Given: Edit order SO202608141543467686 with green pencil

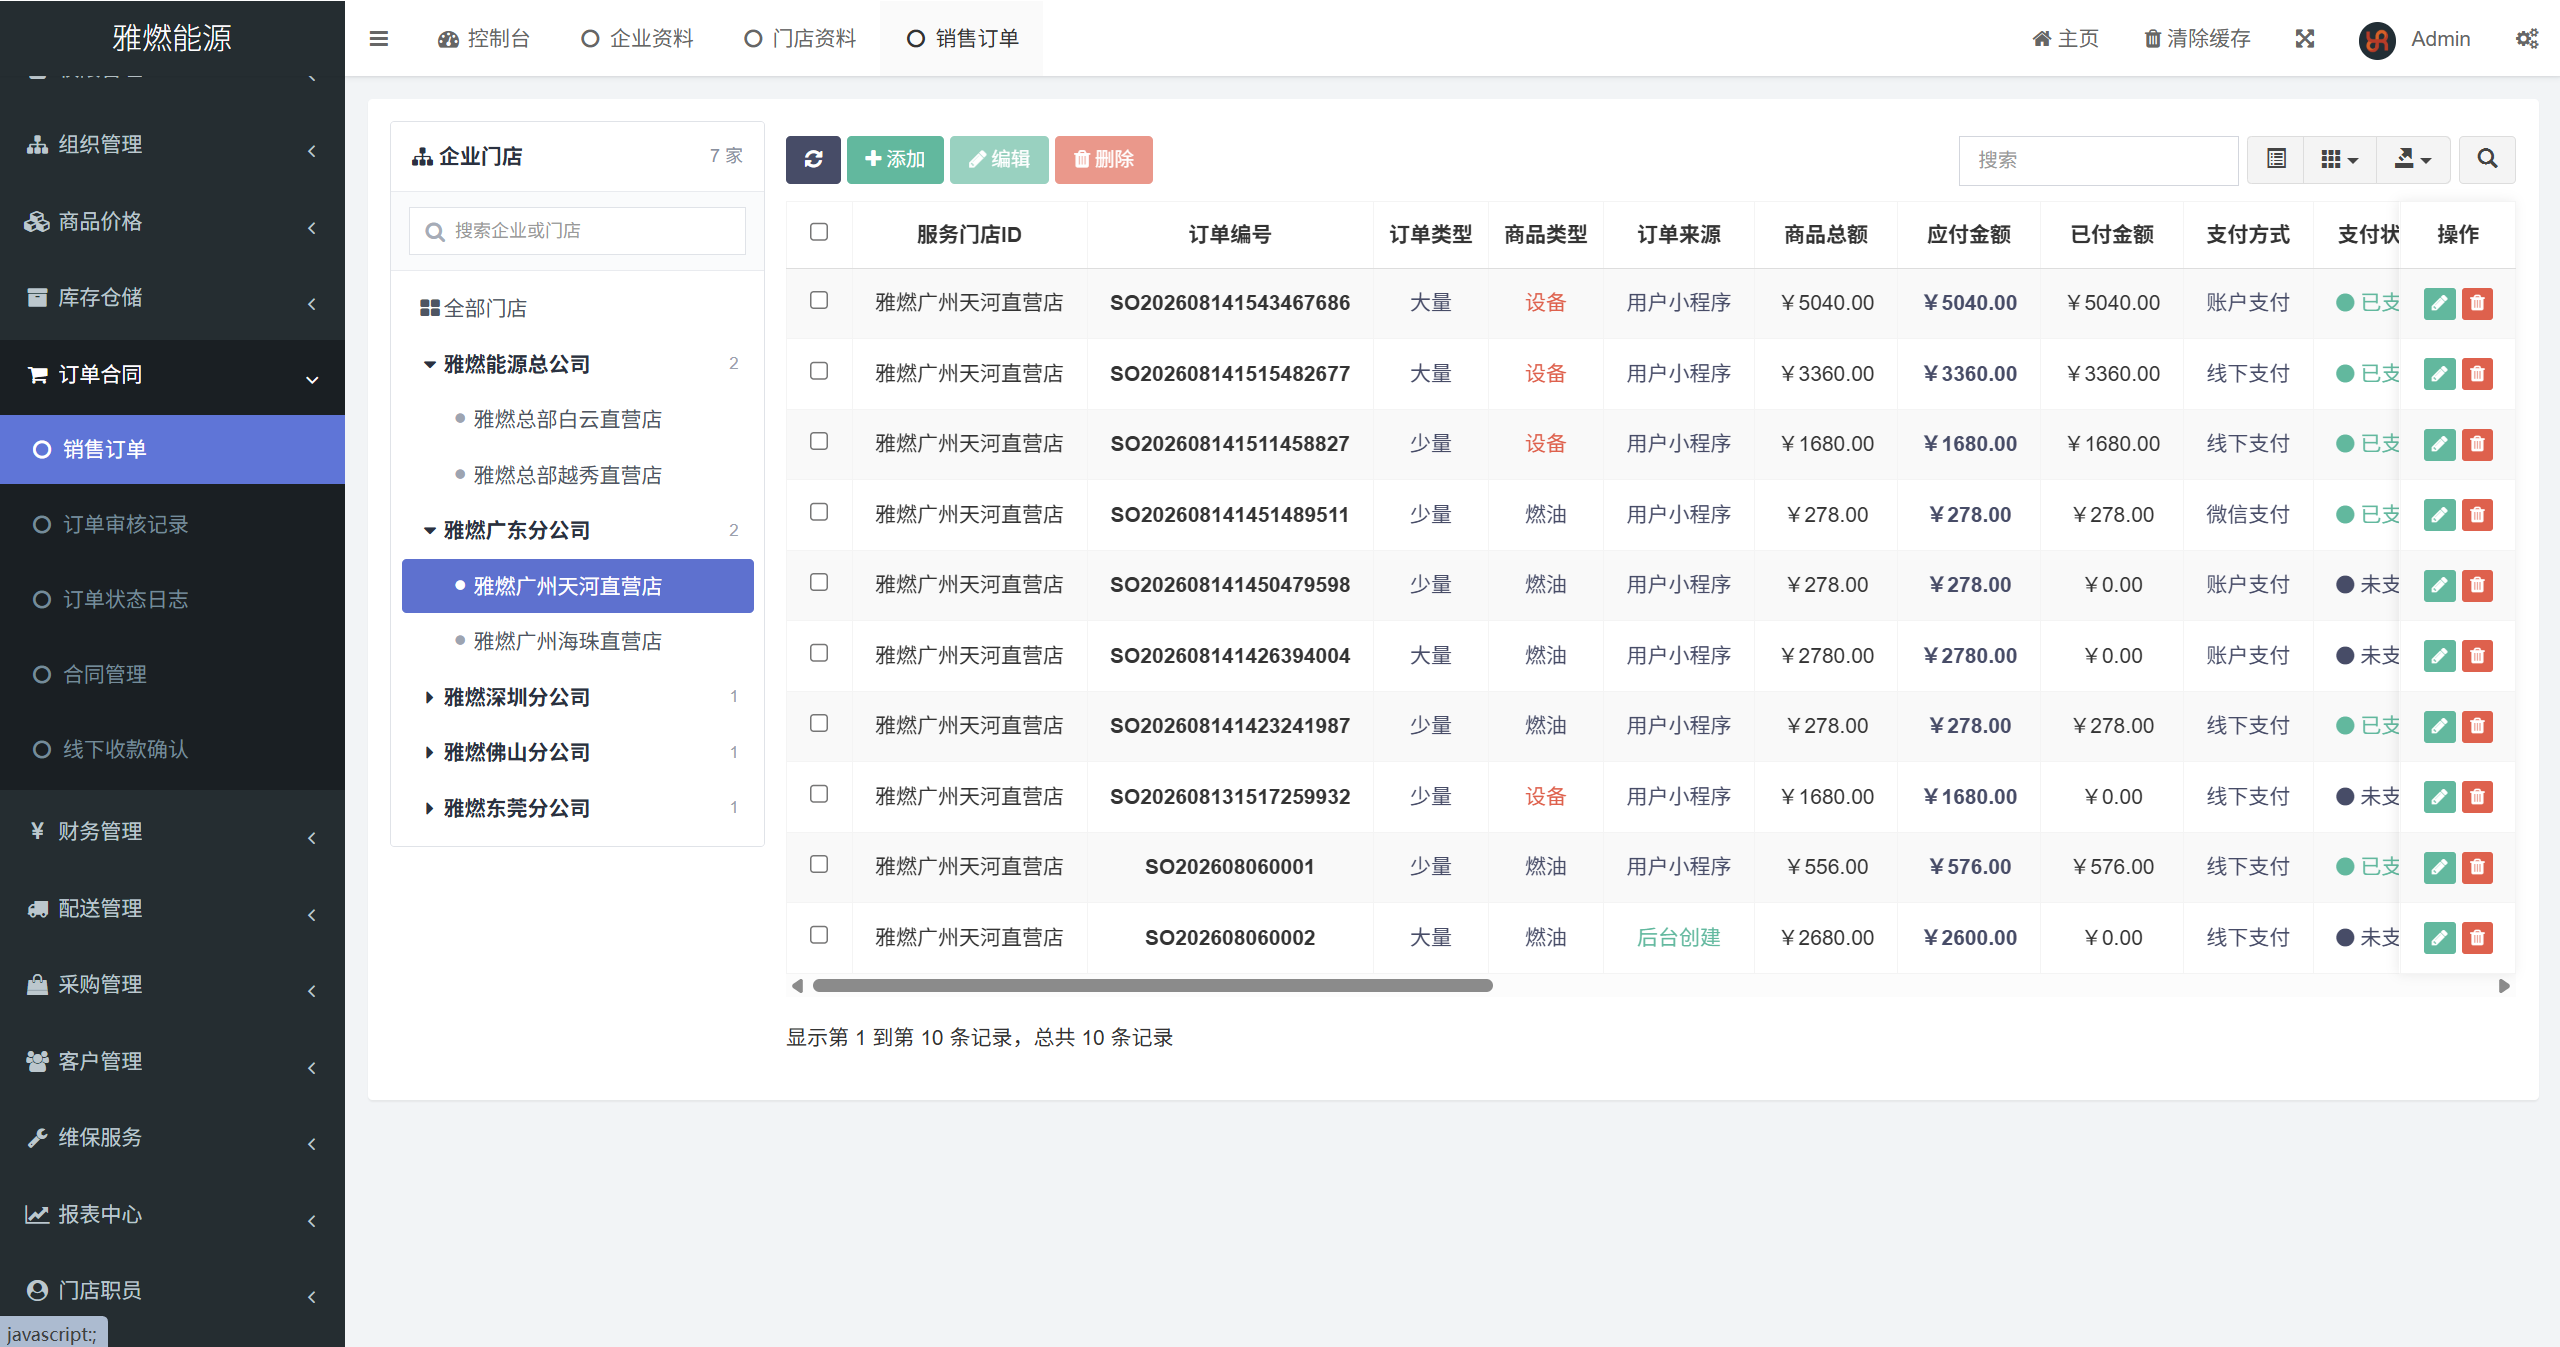Looking at the screenshot, I should coord(2440,303).
